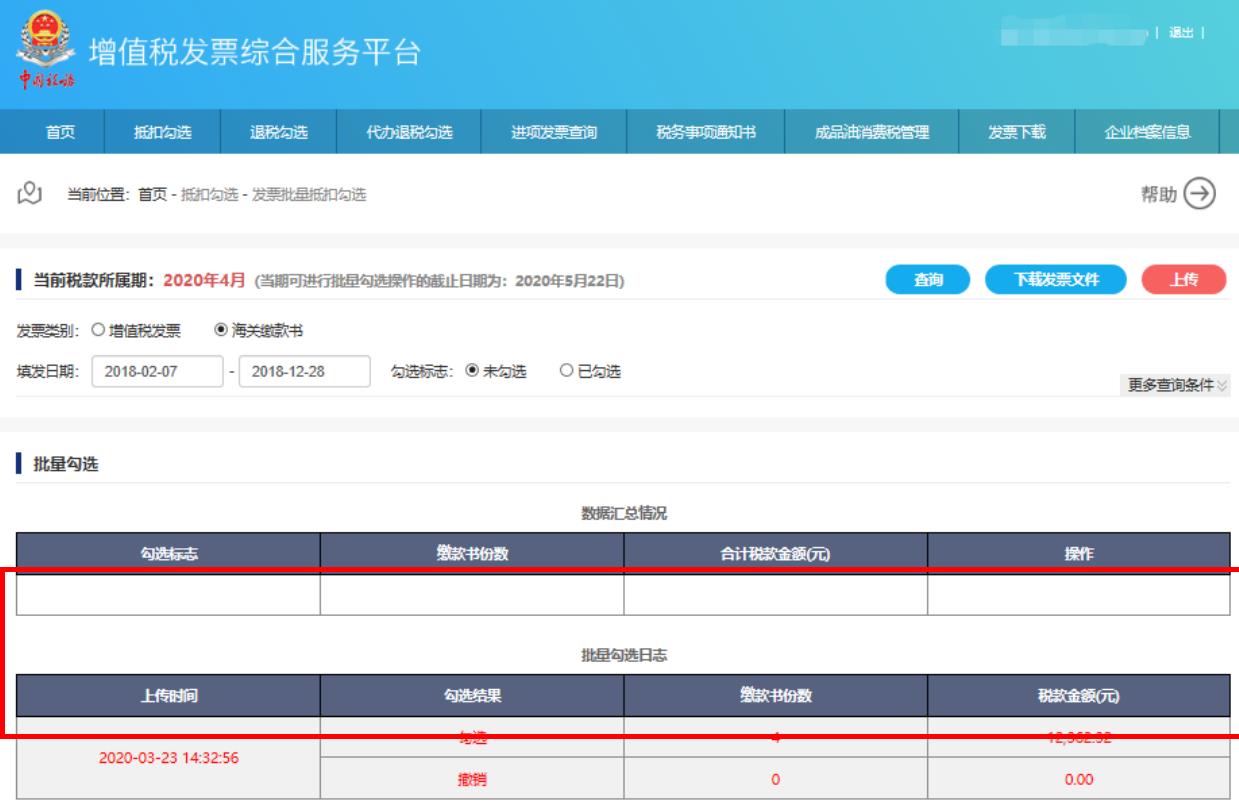Click the location pin icon in breadcrumb
1239x803 pixels.
tap(32, 194)
